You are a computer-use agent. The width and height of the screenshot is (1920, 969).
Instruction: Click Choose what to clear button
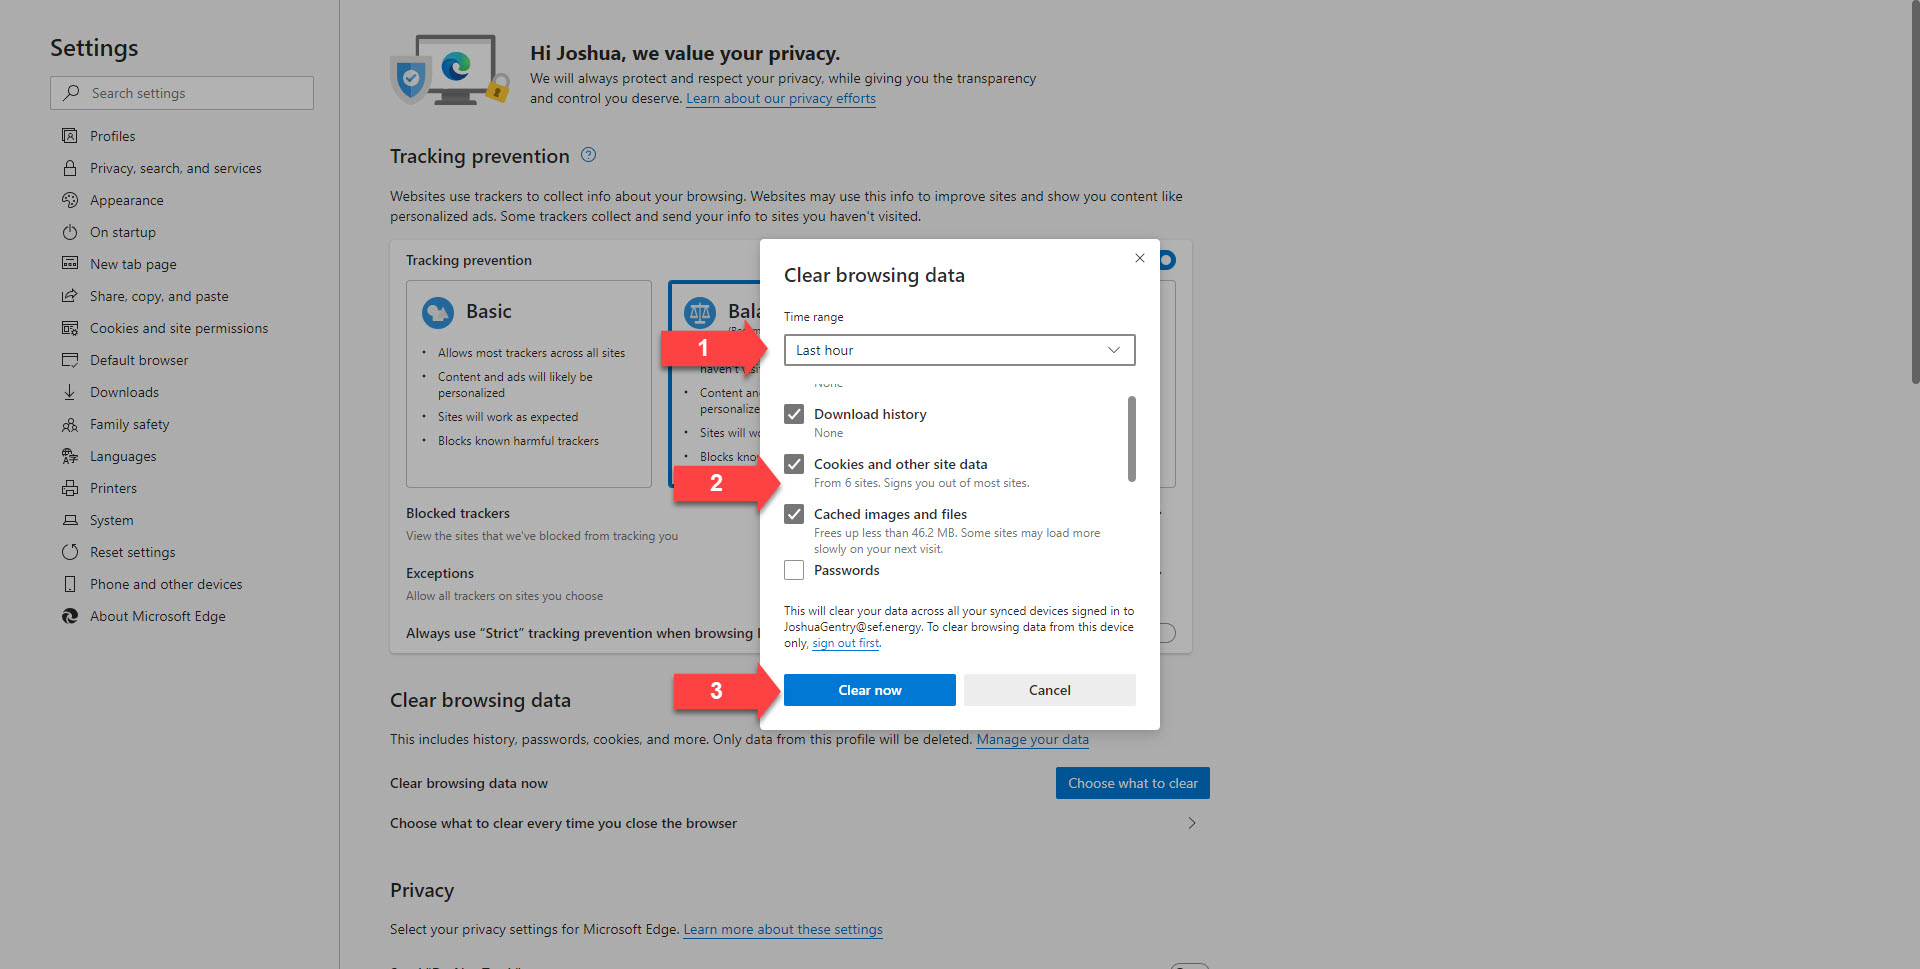pyautogui.click(x=1133, y=783)
